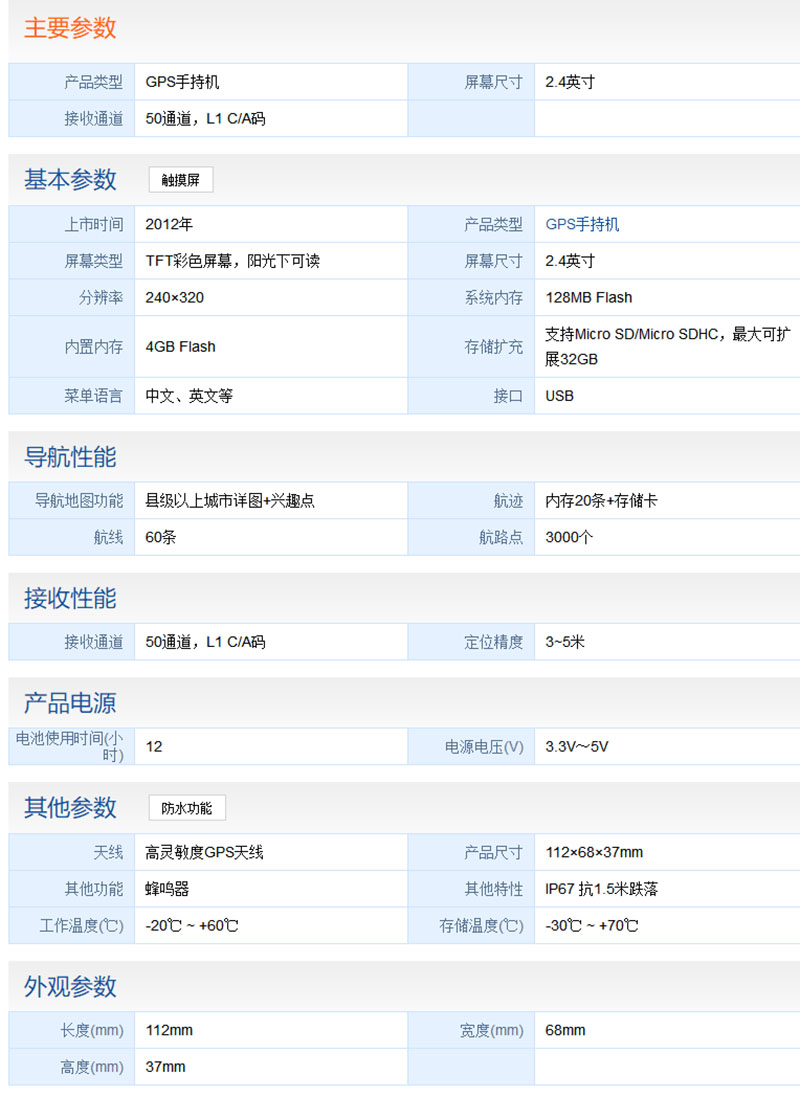800x1097 pixels.
Task: Click the 基本参数 section heading
Action: 70,180
